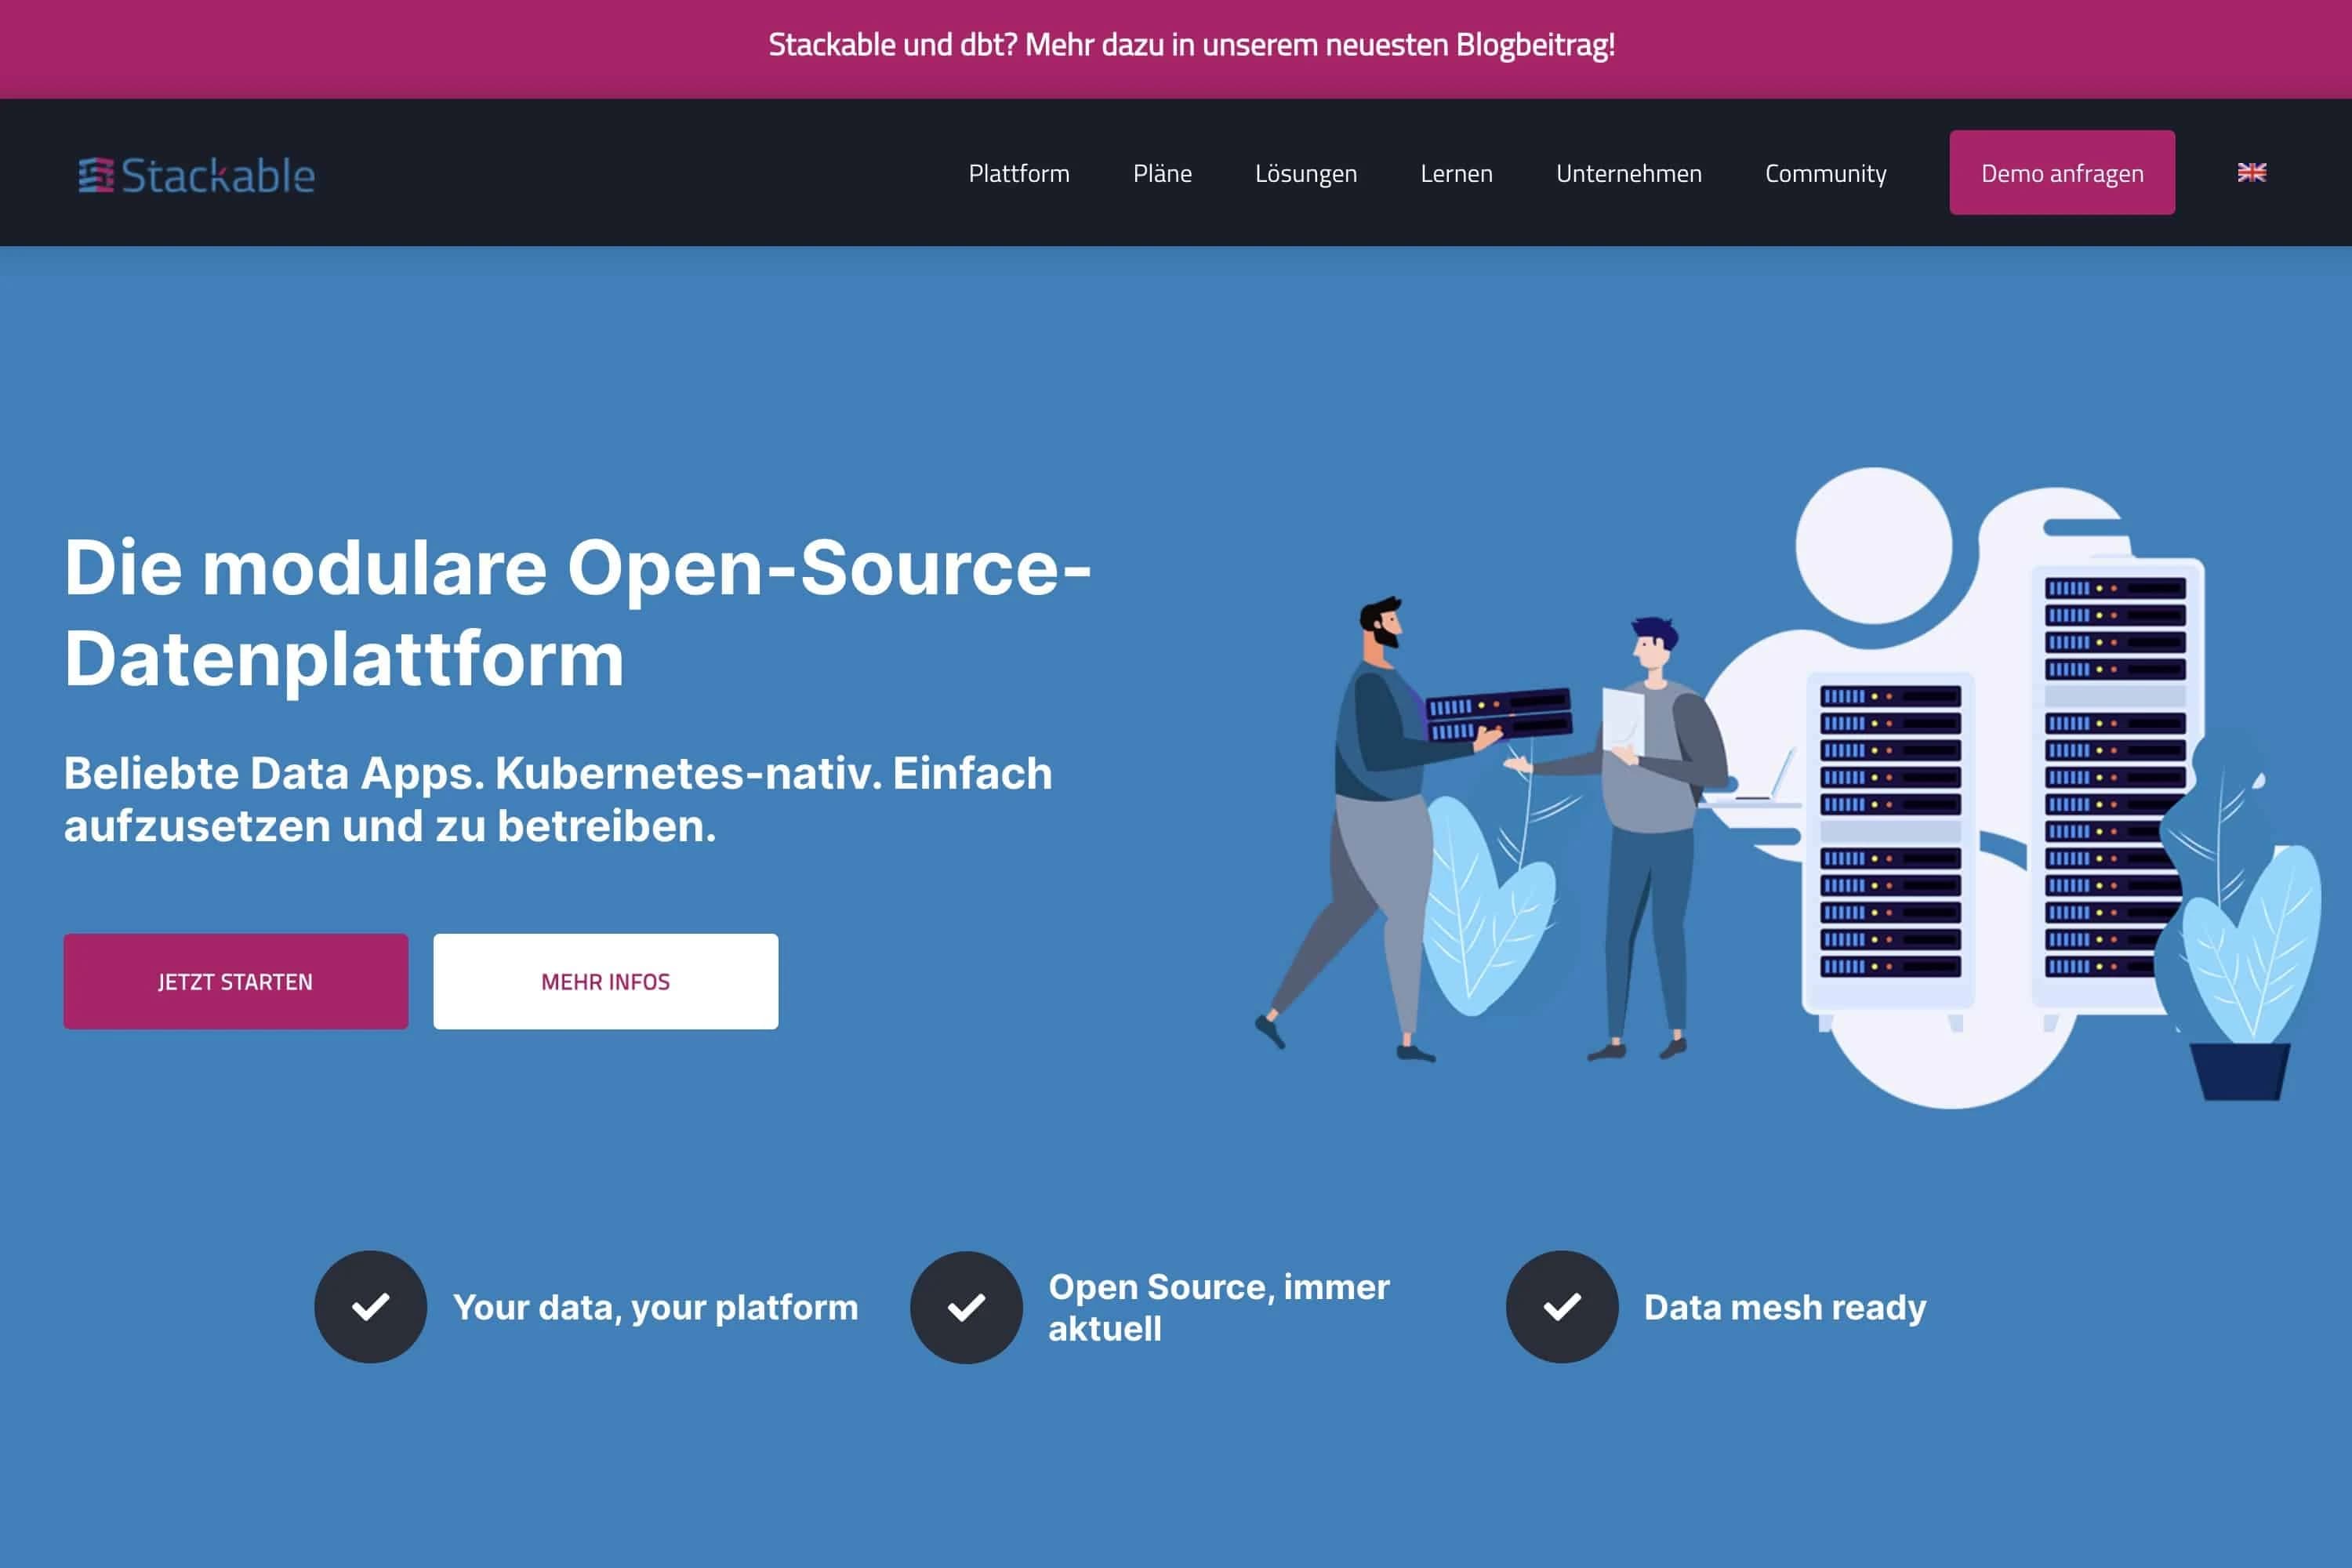Click the Stackable logo icon

pos(96,175)
